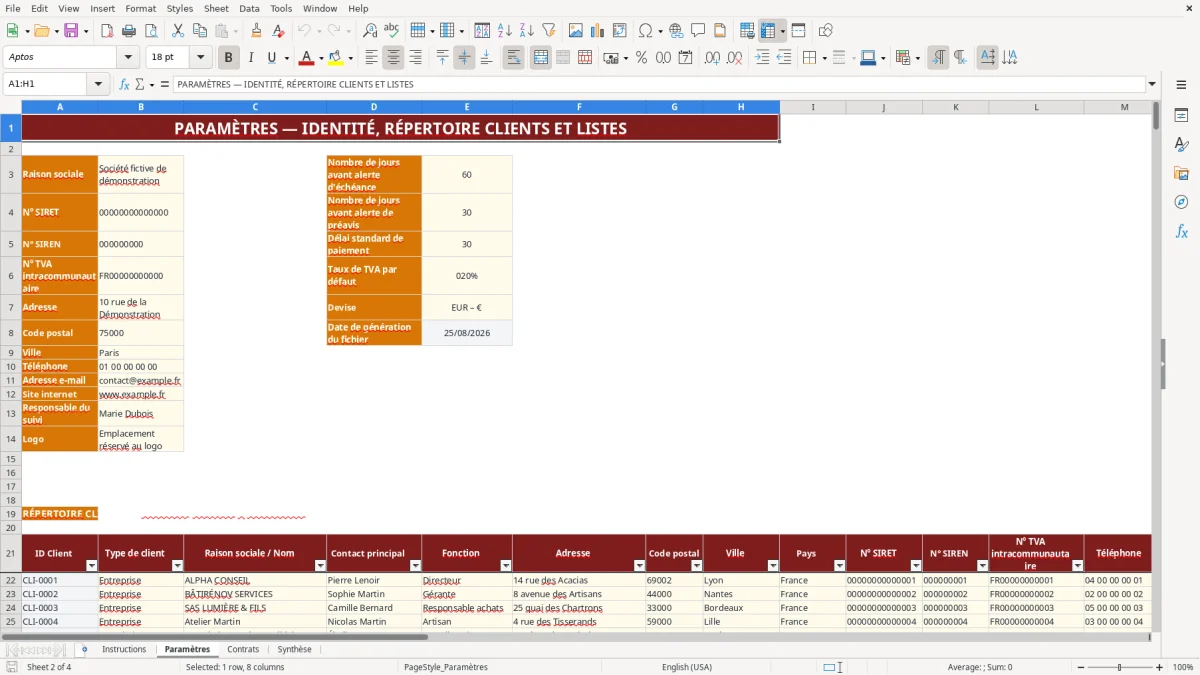Open sidebar Navigator panel
This screenshot has width=1200, height=675.
[1181, 202]
